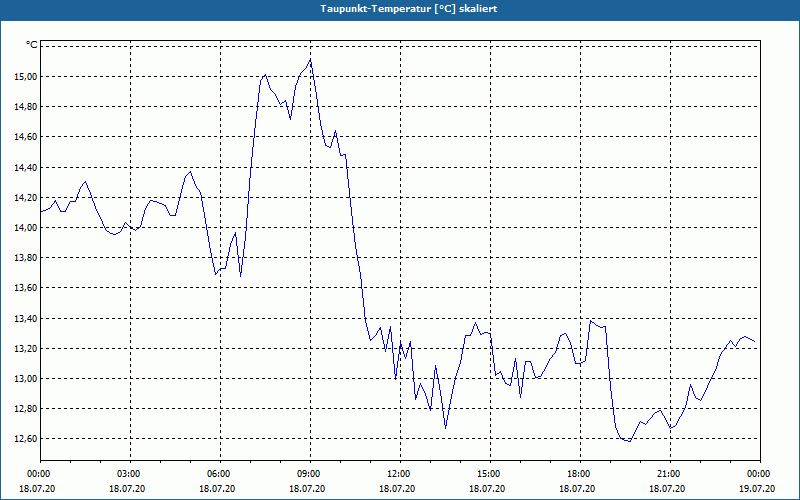The image size is (800, 500).
Task: Pick the 12,80 y-axis label
Action: (x=27, y=409)
